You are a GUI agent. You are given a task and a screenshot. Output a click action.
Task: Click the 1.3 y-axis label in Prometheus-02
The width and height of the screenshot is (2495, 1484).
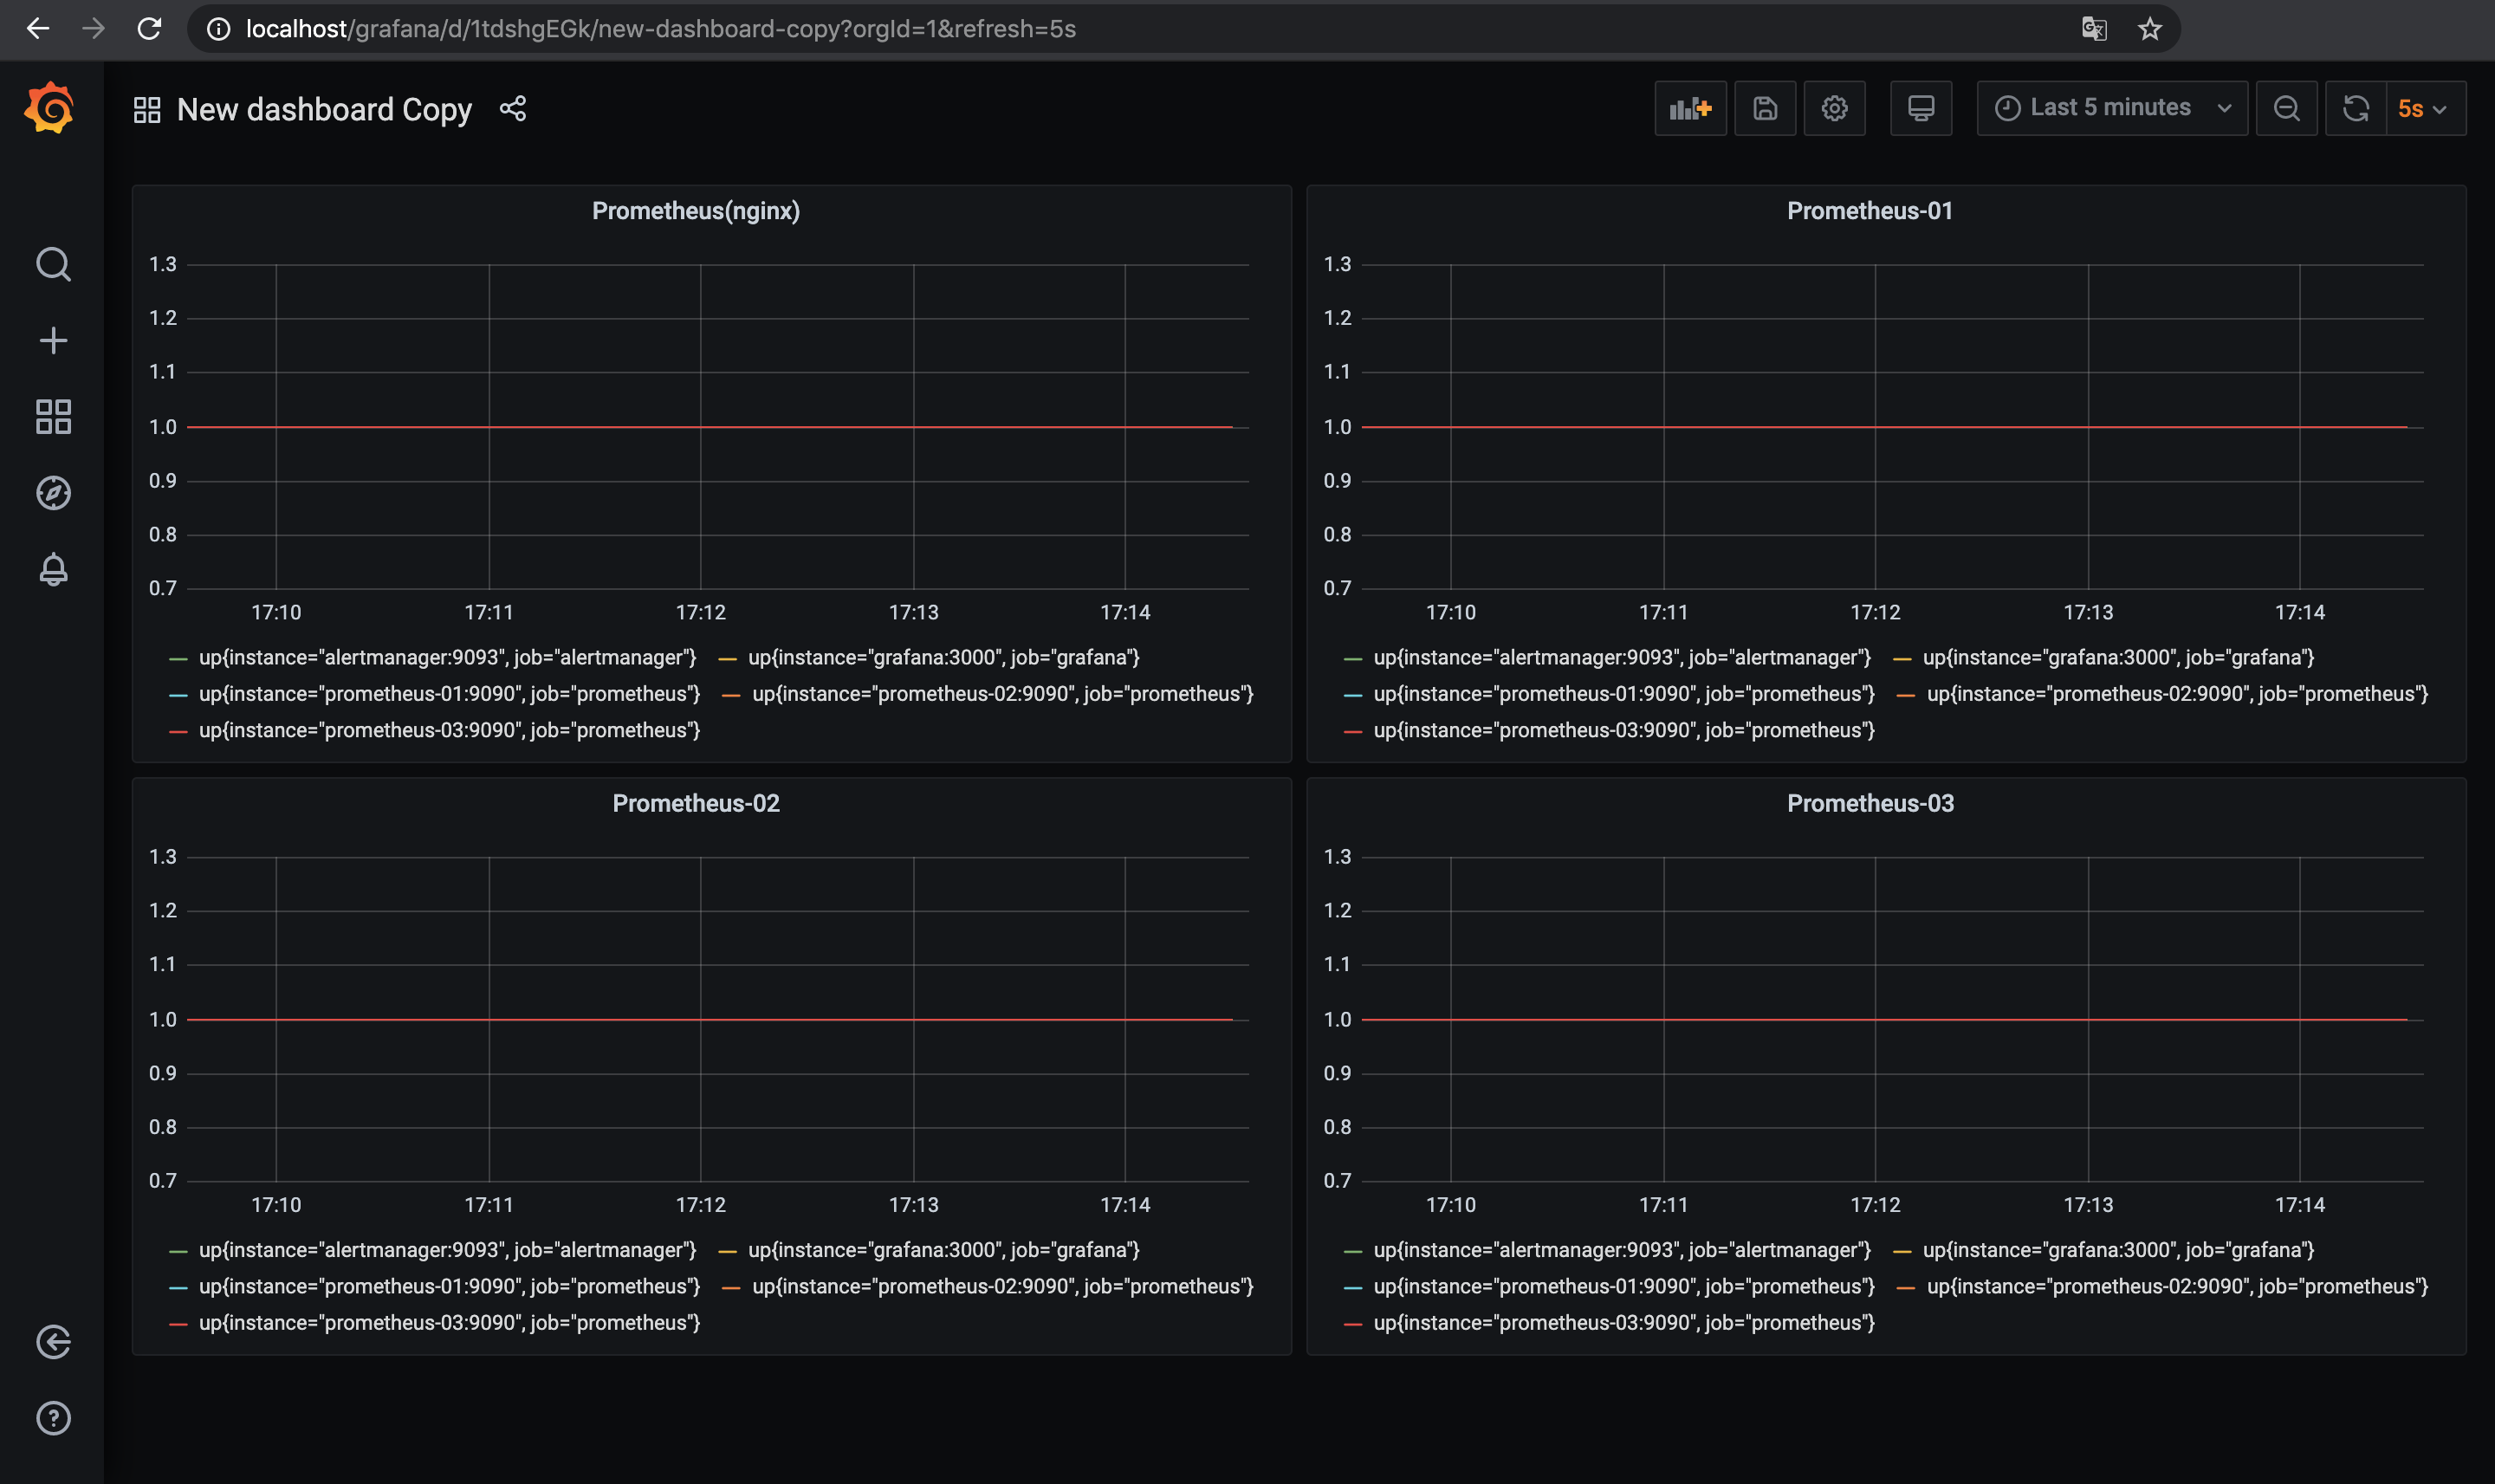tap(162, 857)
